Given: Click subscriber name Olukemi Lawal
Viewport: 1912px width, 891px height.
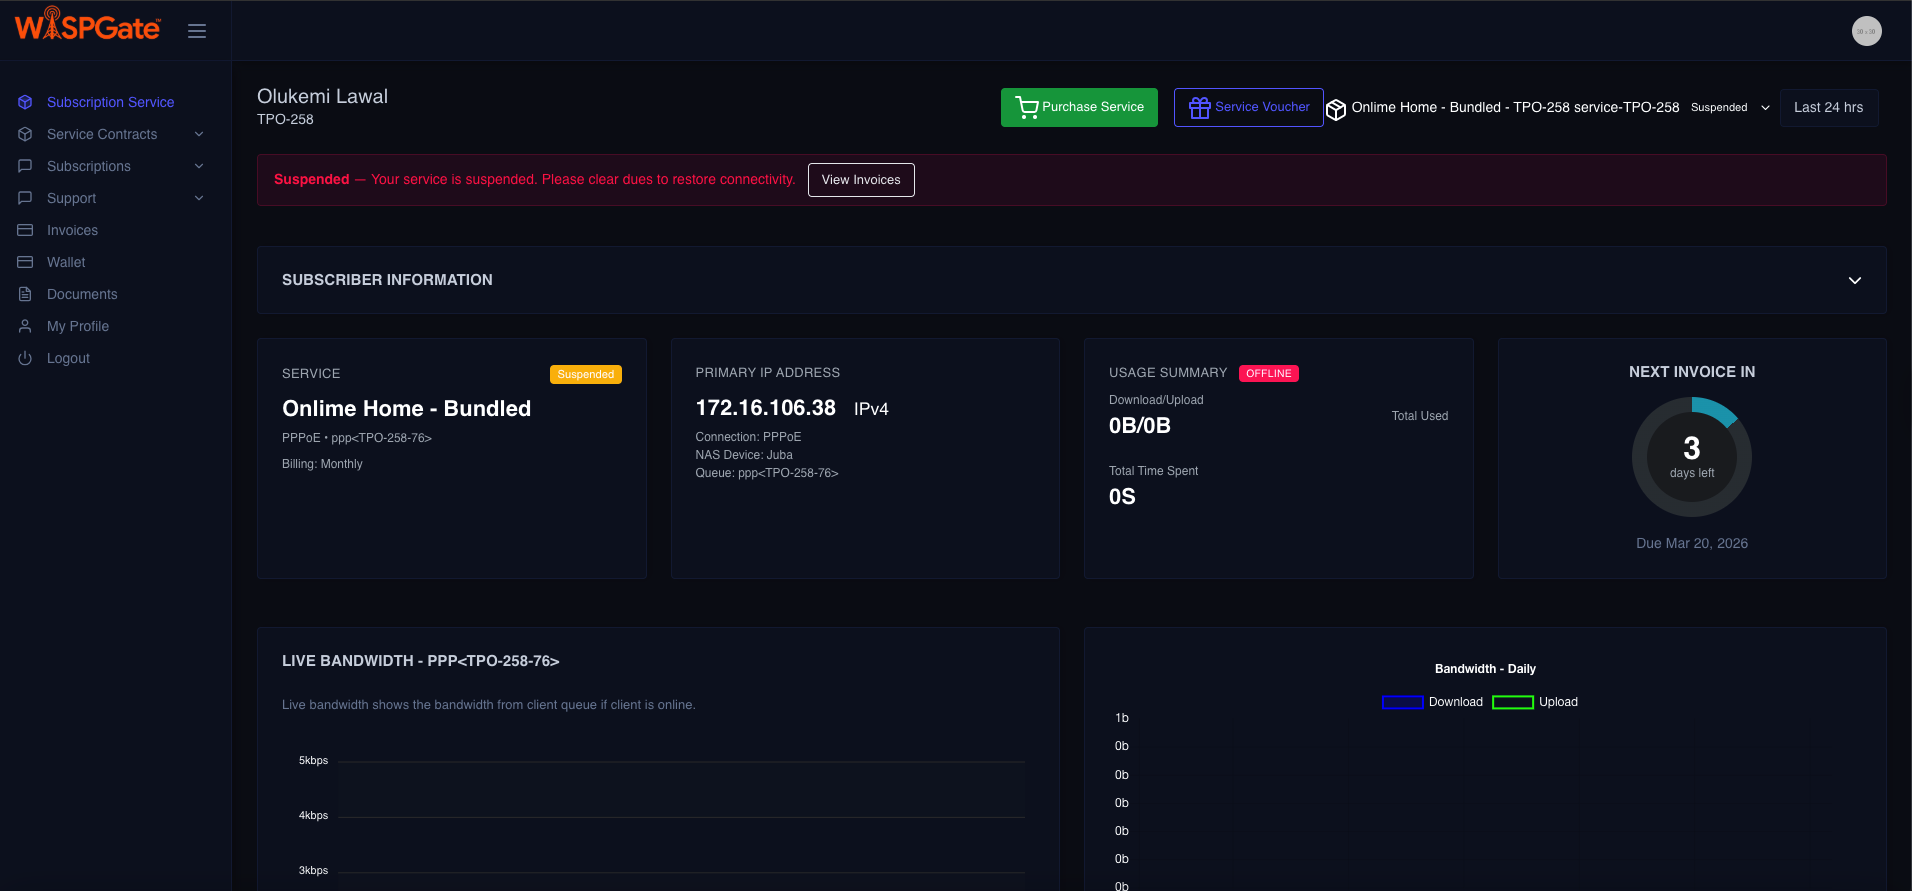Looking at the screenshot, I should click(322, 96).
